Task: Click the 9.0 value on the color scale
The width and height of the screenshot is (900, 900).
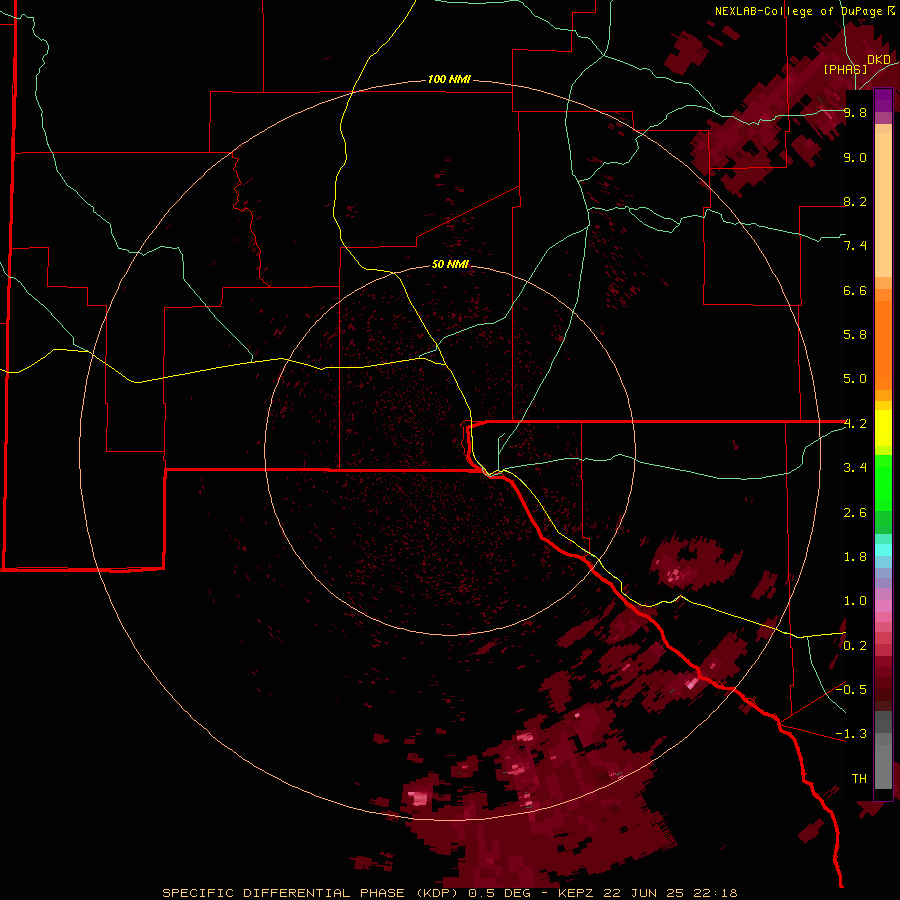Action: 855,157
